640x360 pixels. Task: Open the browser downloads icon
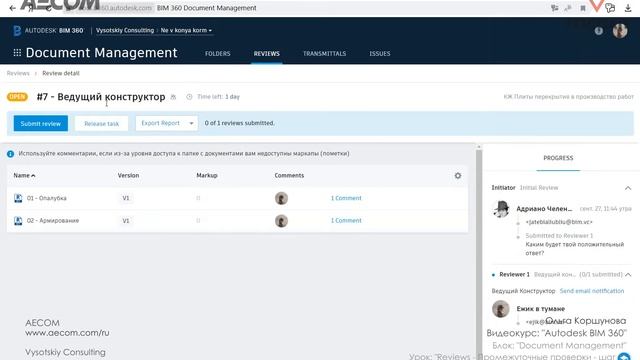(628, 8)
